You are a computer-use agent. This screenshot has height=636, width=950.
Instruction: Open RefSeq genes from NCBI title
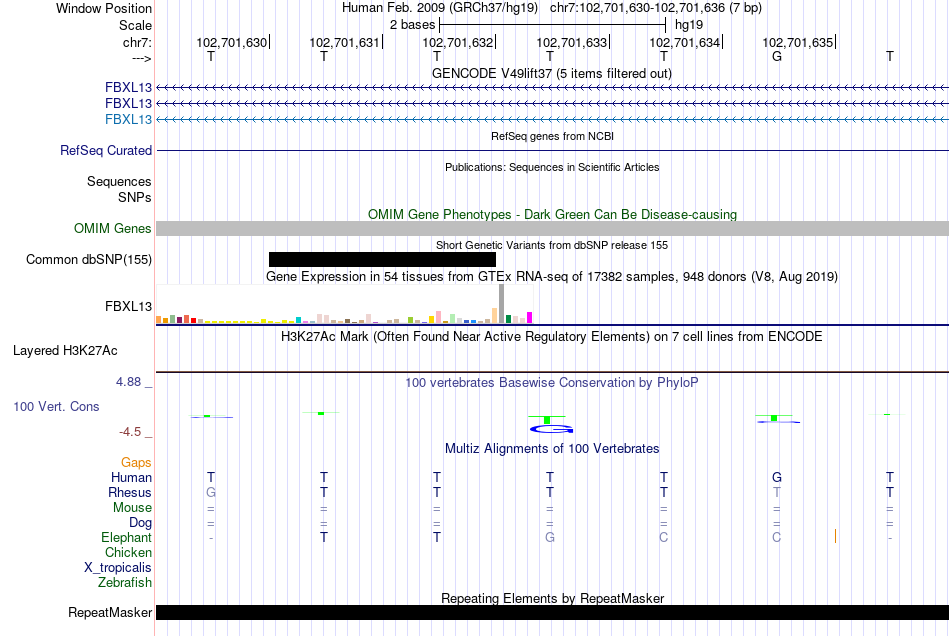(552, 136)
